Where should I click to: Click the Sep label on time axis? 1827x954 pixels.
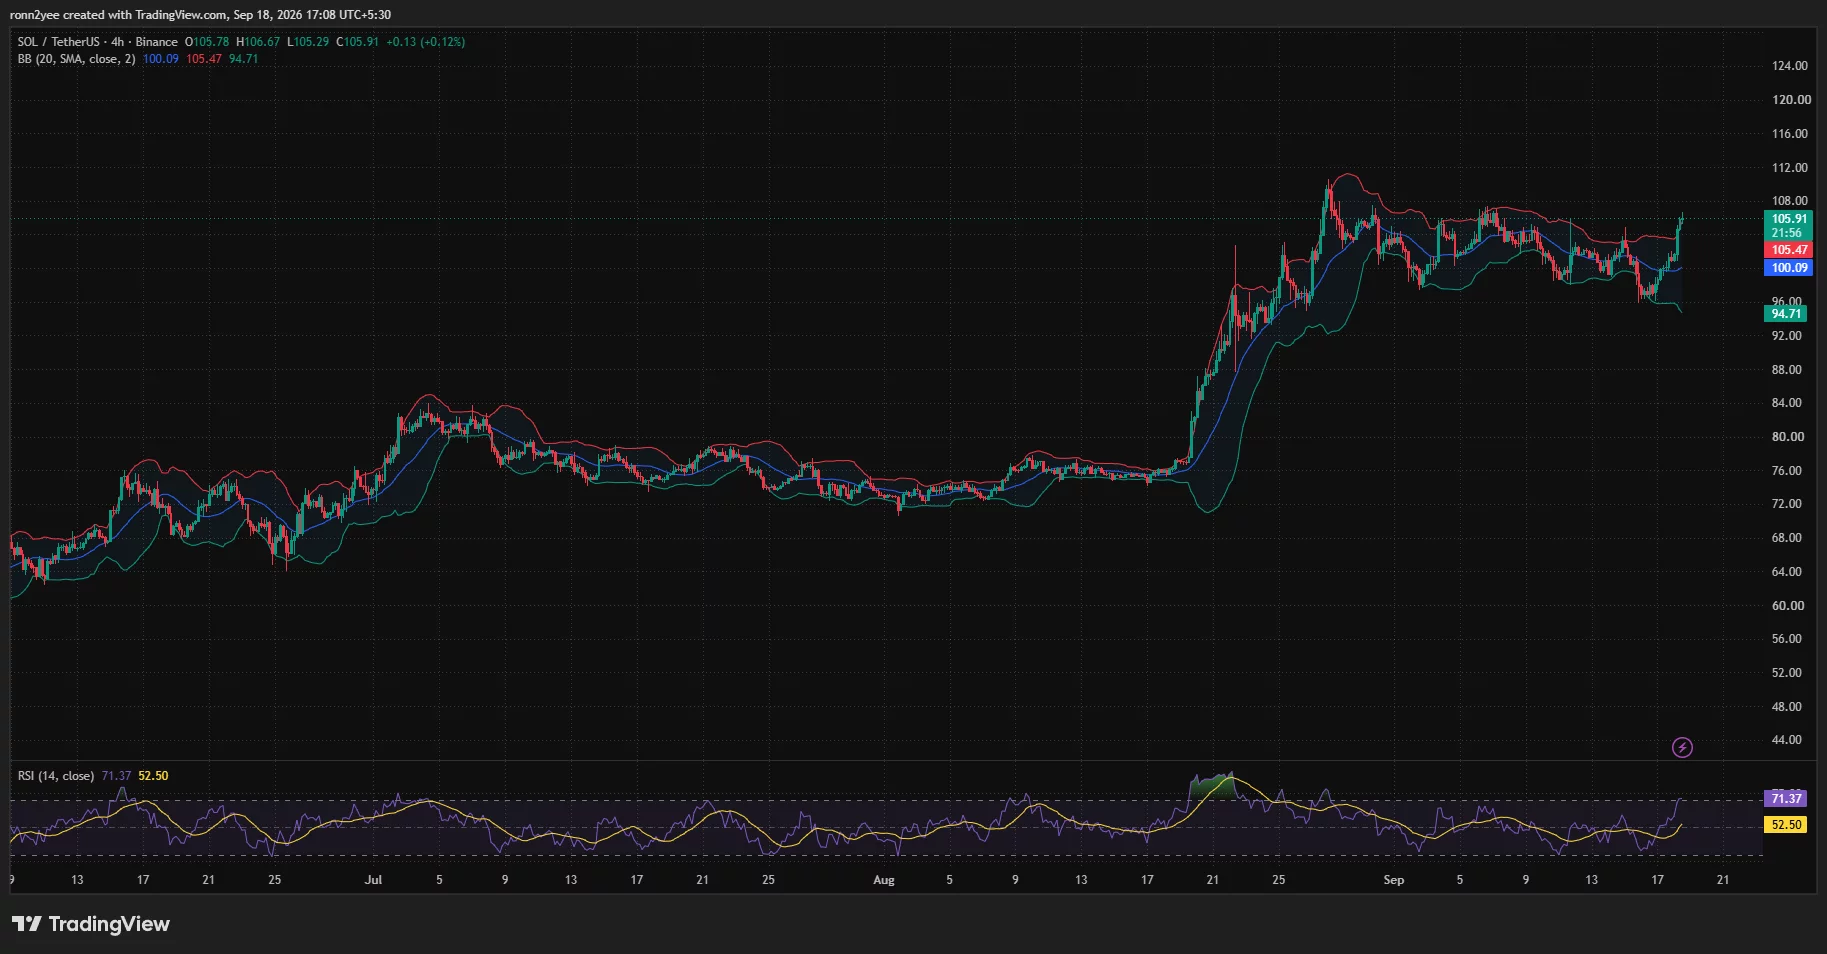[x=1394, y=880]
